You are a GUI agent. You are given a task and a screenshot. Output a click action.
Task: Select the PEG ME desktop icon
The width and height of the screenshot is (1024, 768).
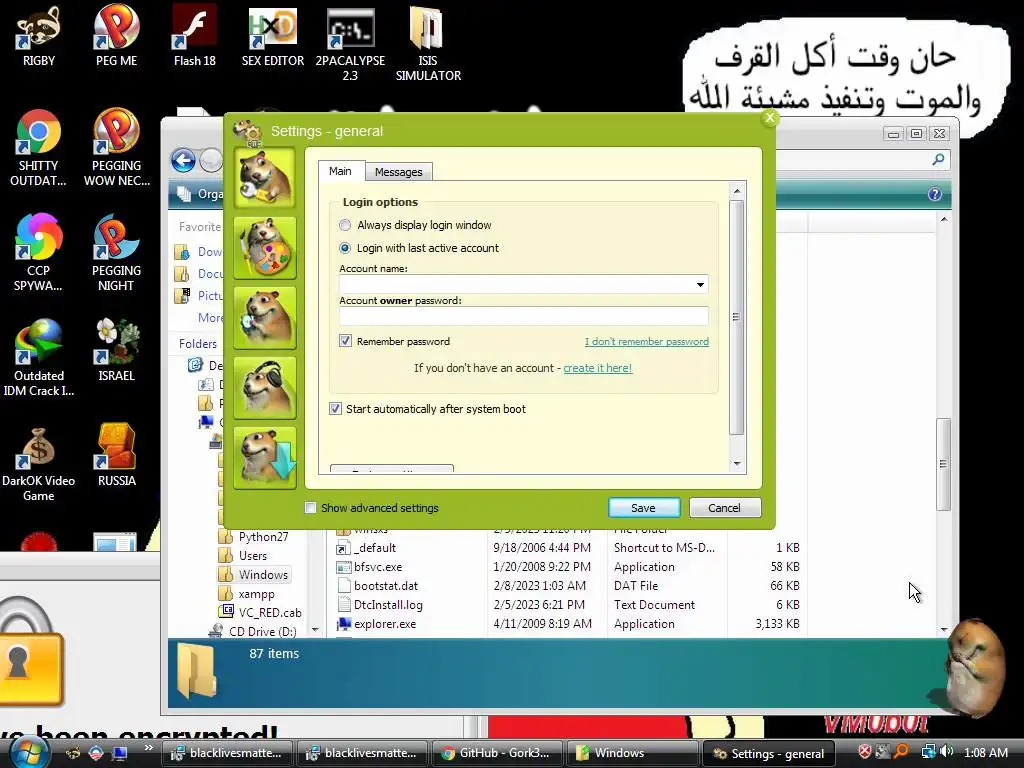click(x=116, y=37)
